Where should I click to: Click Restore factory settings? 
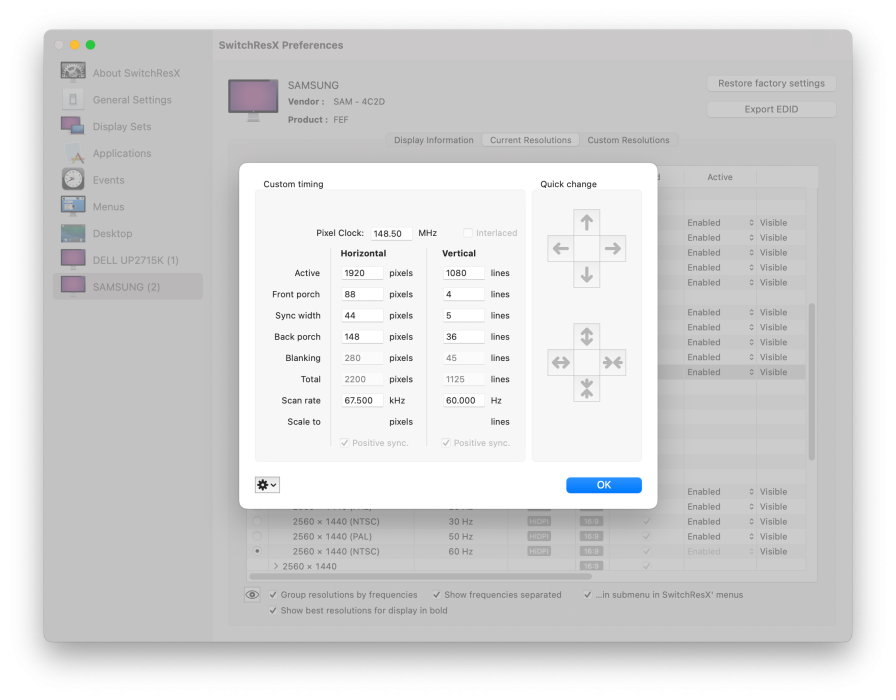tap(771, 83)
